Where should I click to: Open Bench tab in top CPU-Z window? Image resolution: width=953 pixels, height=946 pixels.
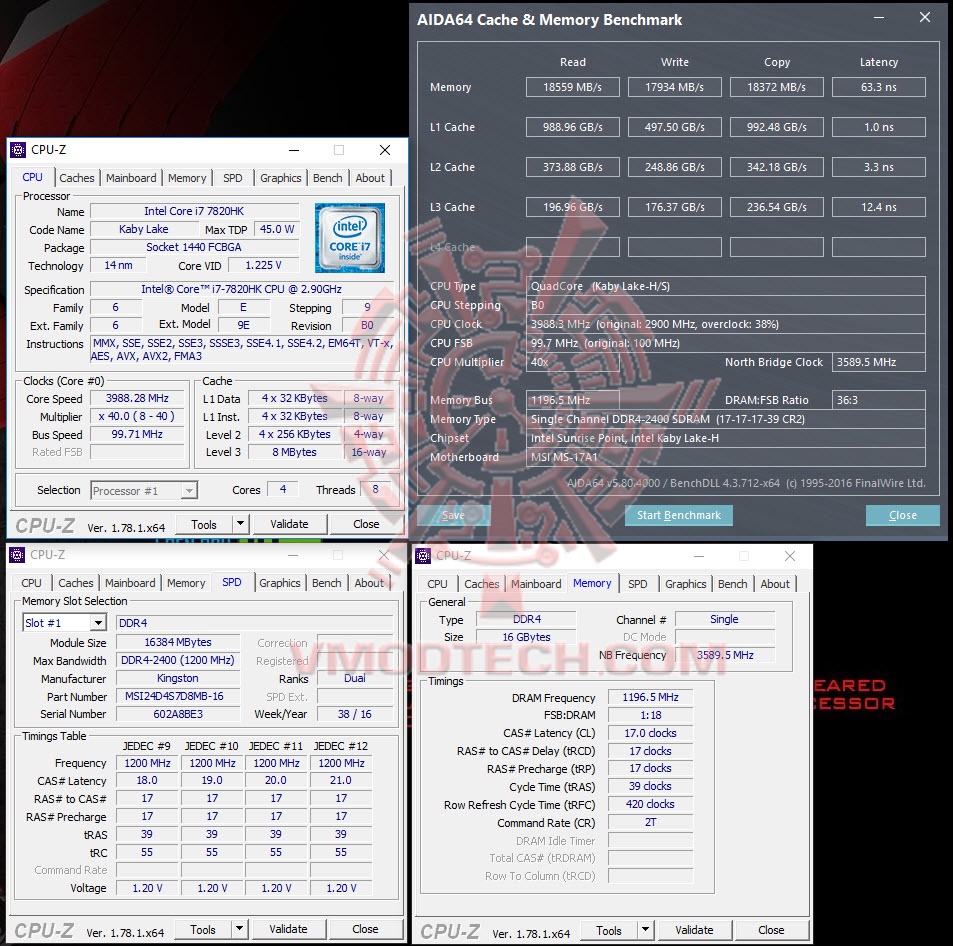pyautogui.click(x=328, y=178)
